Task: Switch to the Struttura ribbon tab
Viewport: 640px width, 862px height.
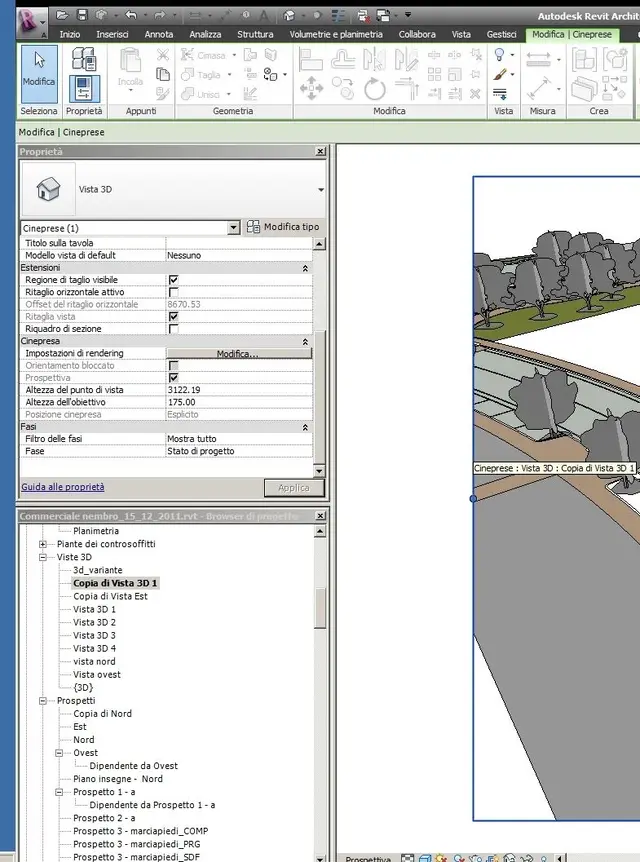Action: click(x=255, y=34)
